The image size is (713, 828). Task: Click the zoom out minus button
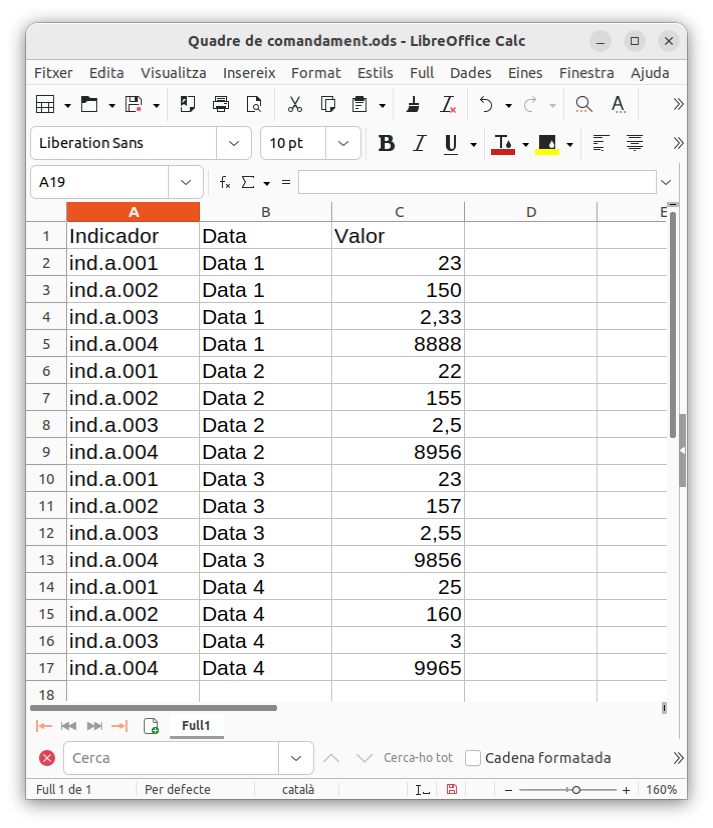(508, 790)
